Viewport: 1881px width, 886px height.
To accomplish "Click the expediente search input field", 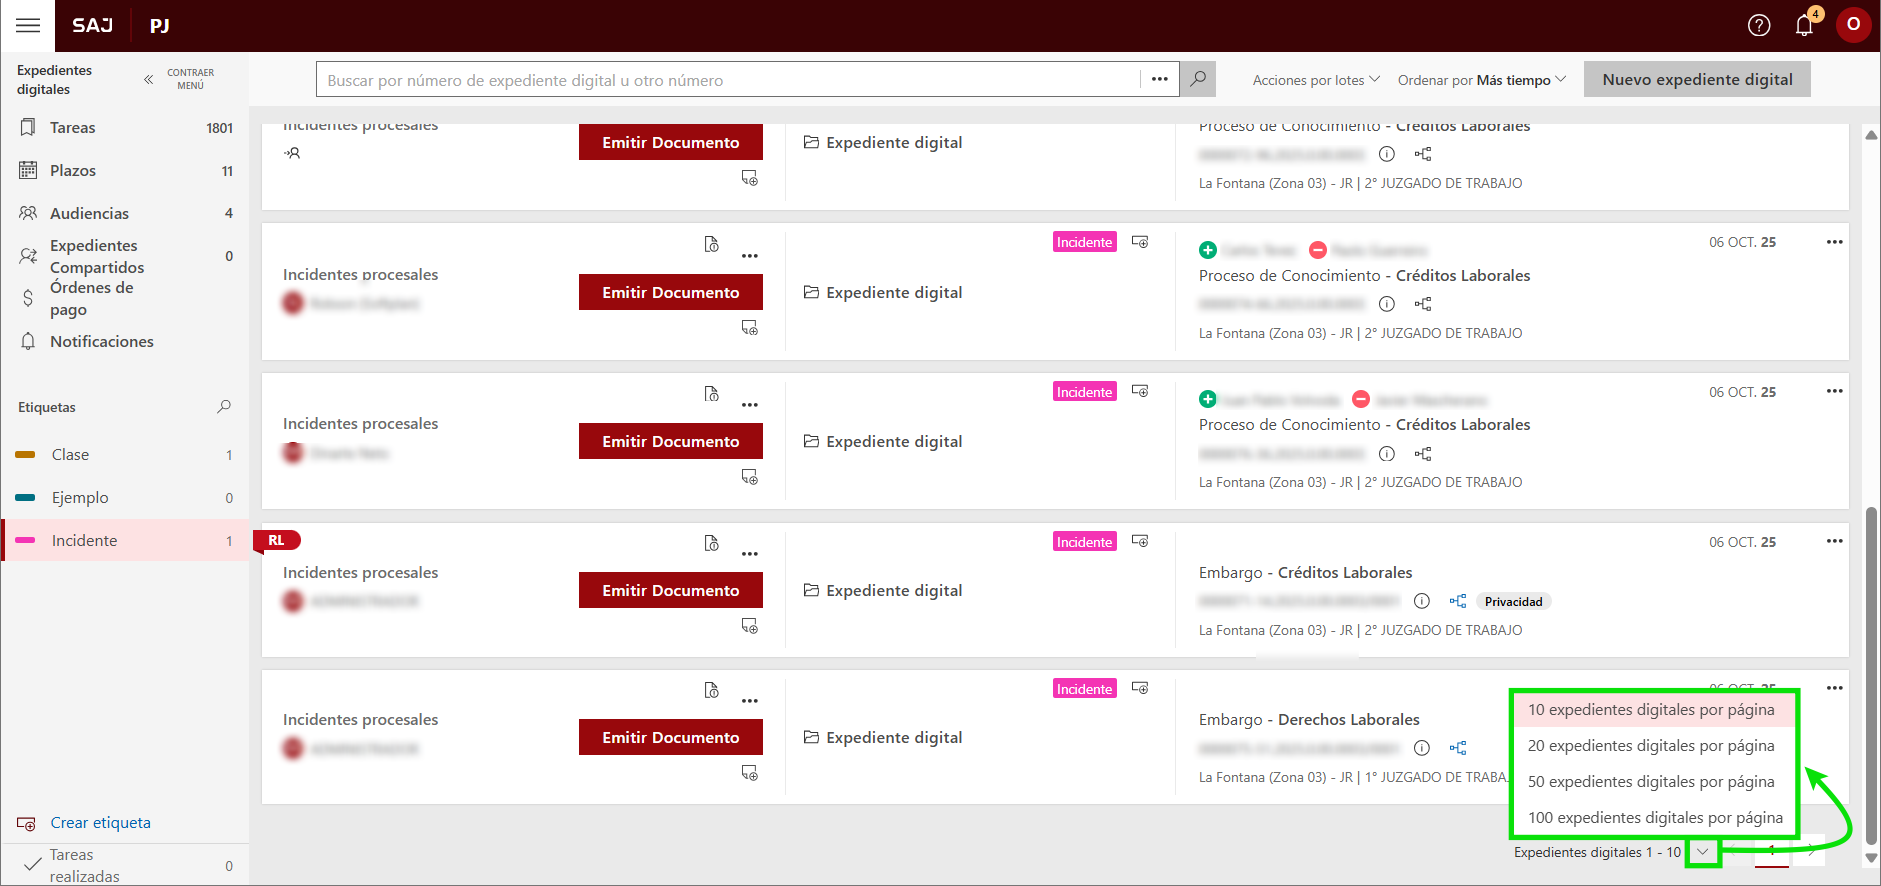I will tap(730, 80).
